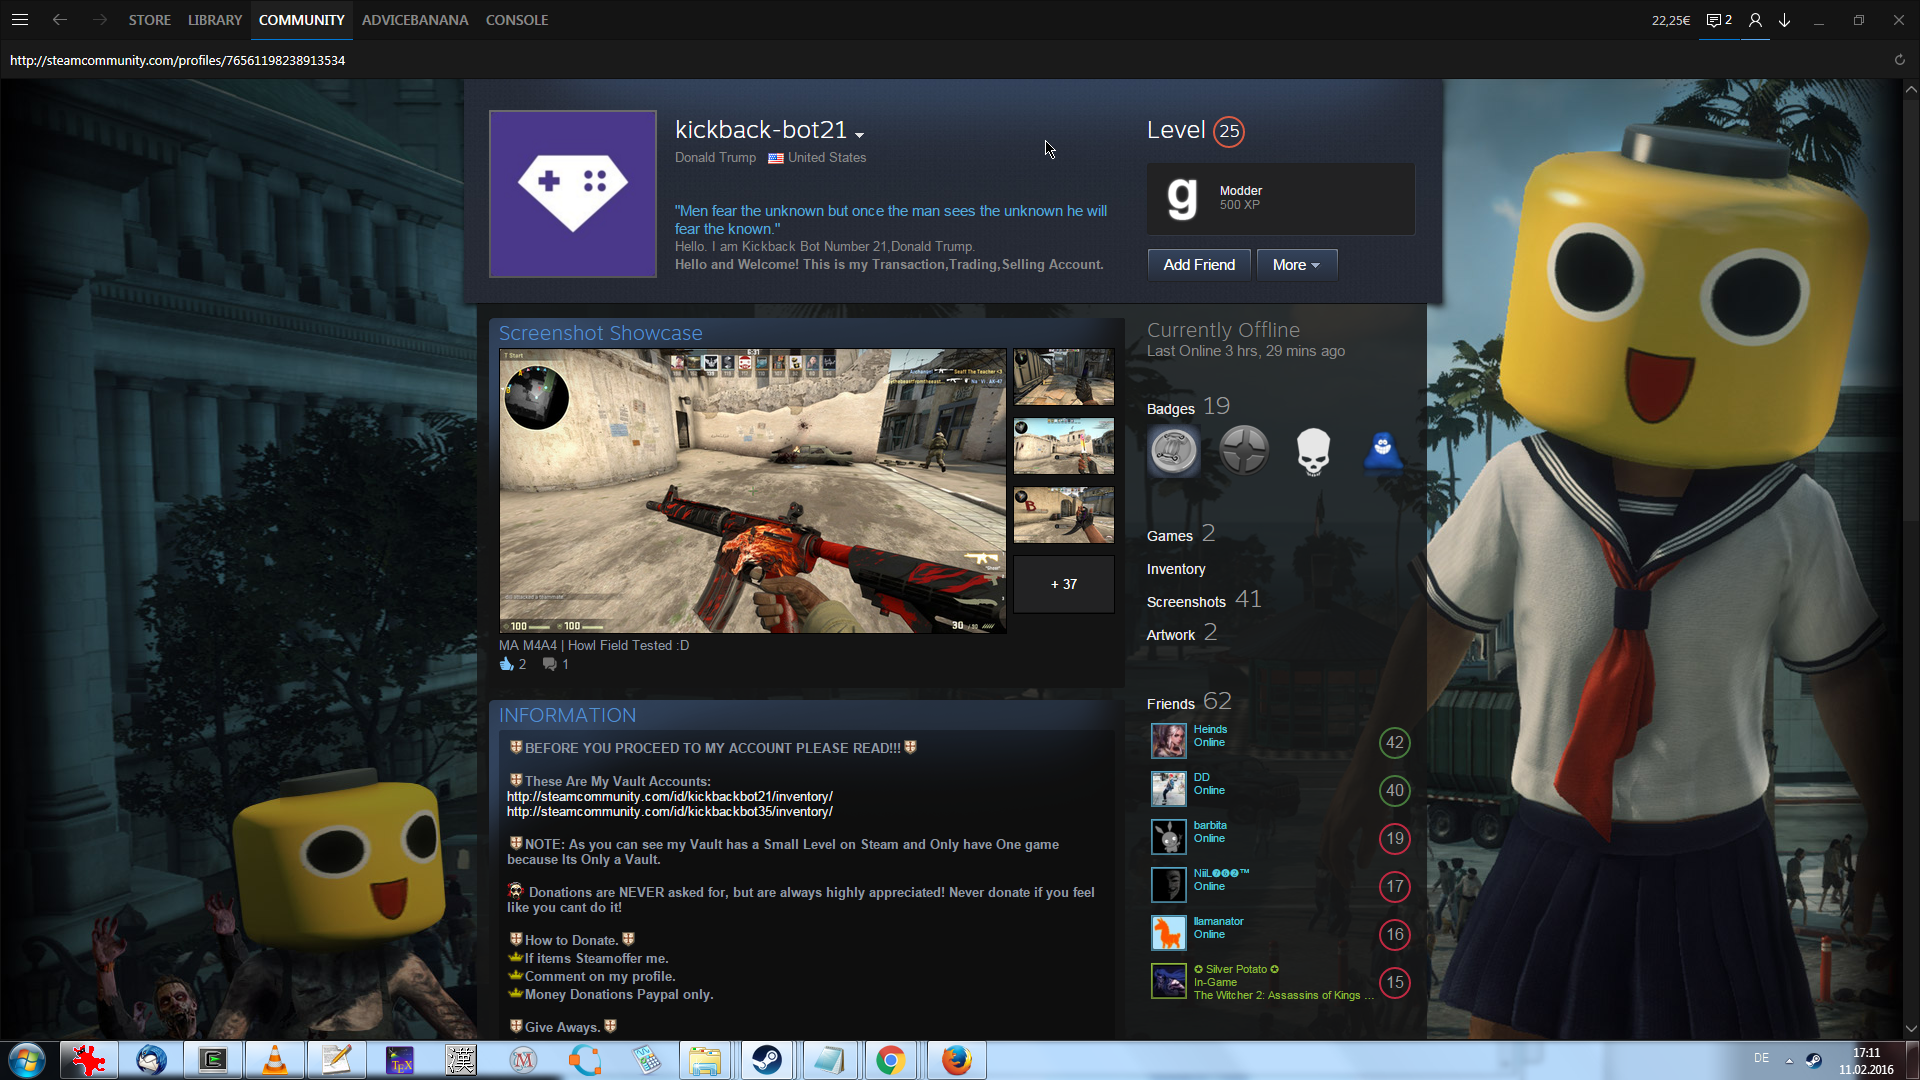Image resolution: width=1920 pixels, height=1080 pixels.
Task: Click the Add Friend button
Action: click(1199, 265)
